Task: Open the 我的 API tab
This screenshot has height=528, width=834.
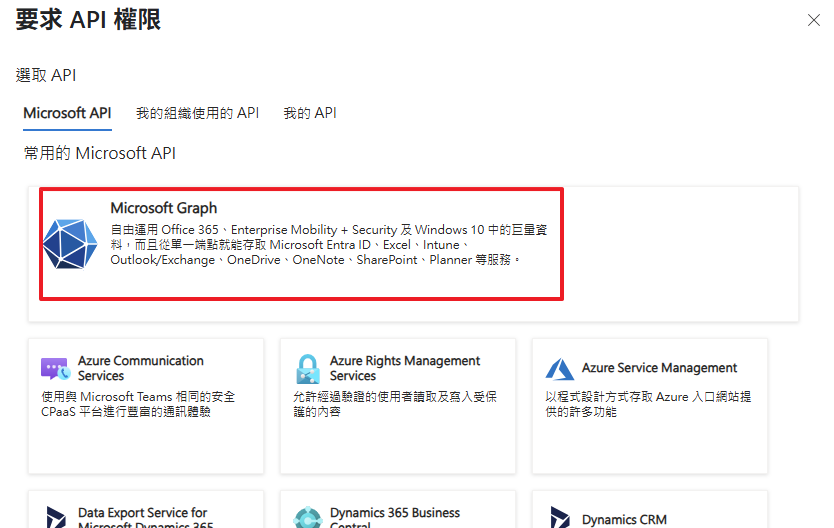Action: [309, 113]
